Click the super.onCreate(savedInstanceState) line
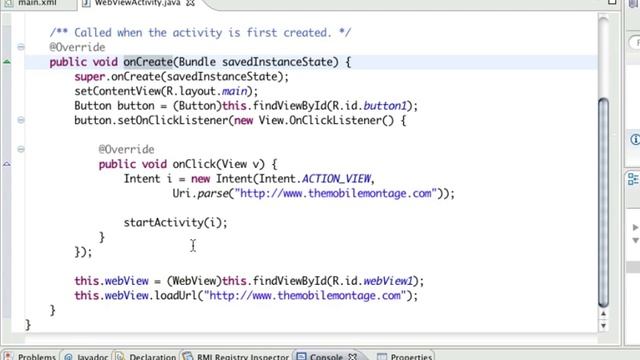Image resolution: width=640 pixels, height=360 pixels. coord(181,77)
